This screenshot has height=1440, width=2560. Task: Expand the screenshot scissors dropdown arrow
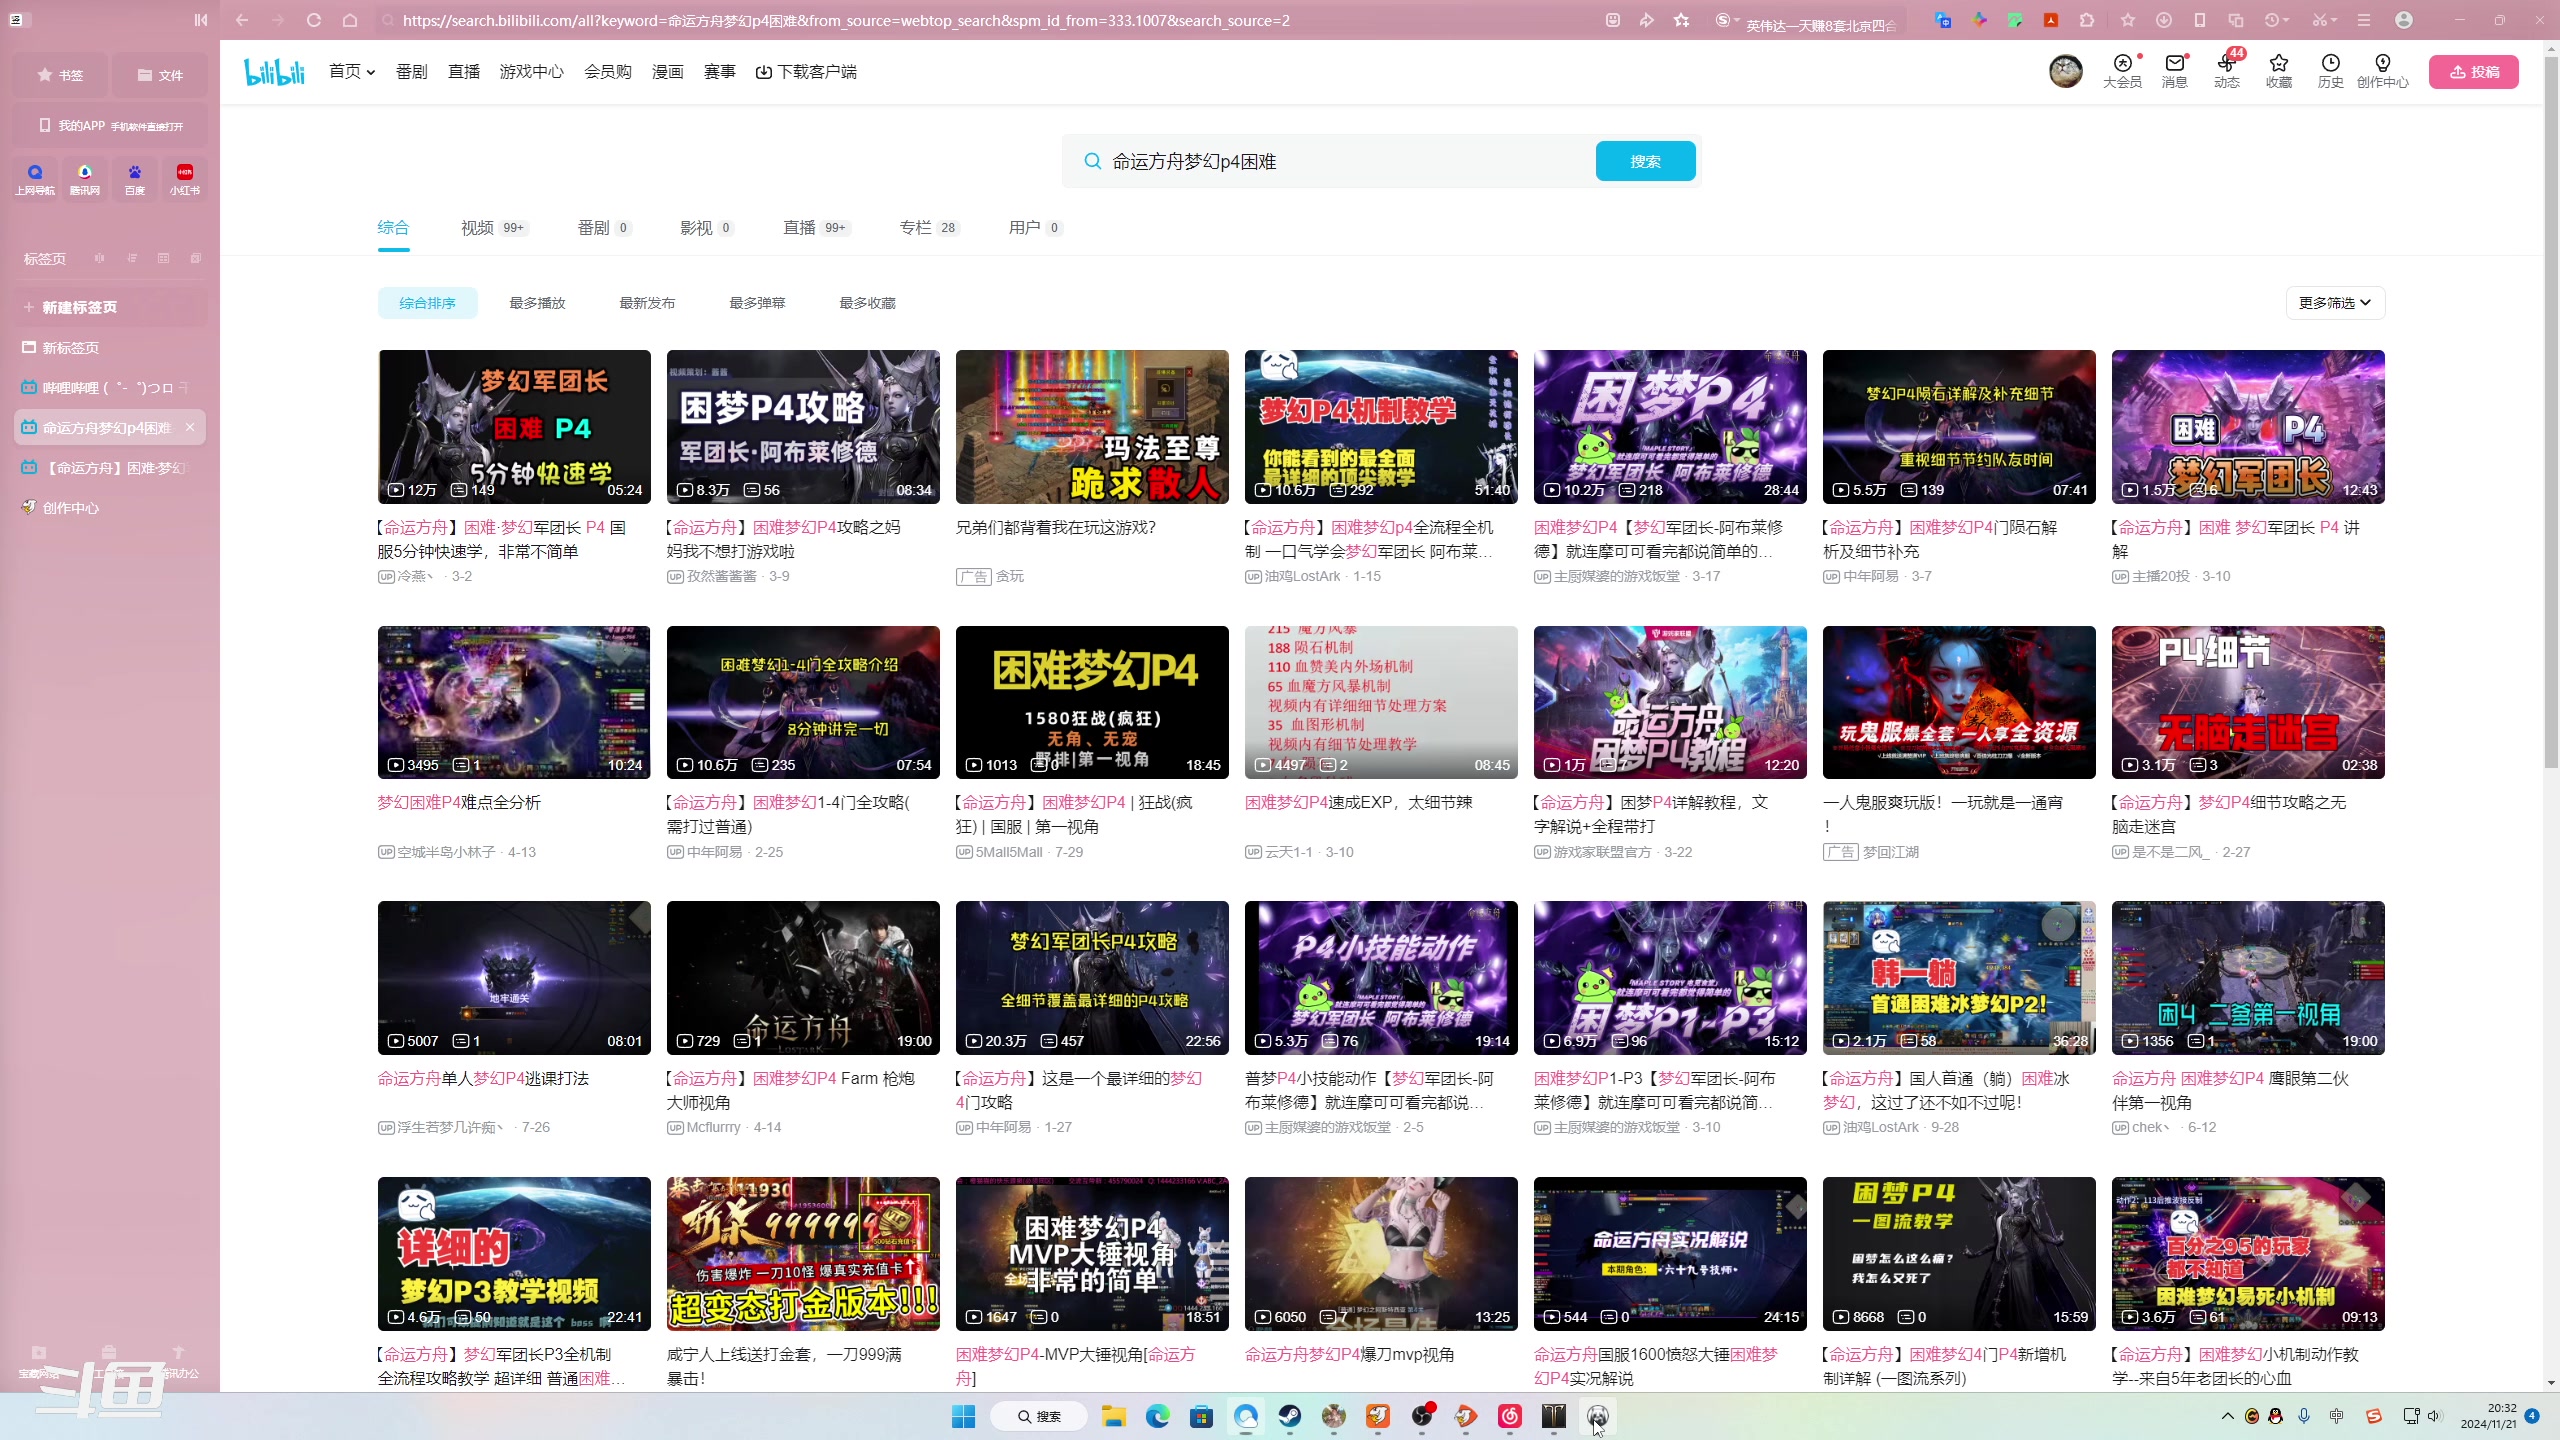click(2333, 20)
